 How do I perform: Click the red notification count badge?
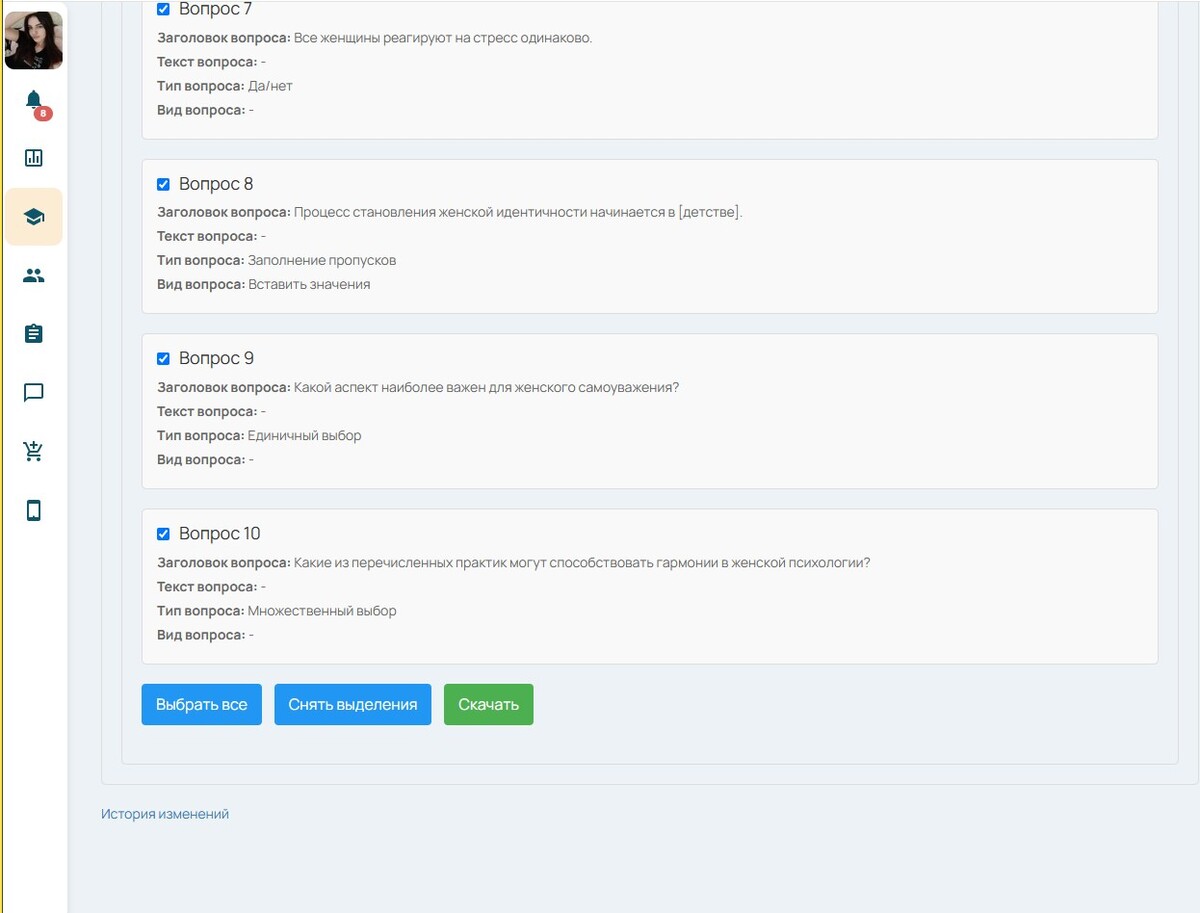coord(43,114)
